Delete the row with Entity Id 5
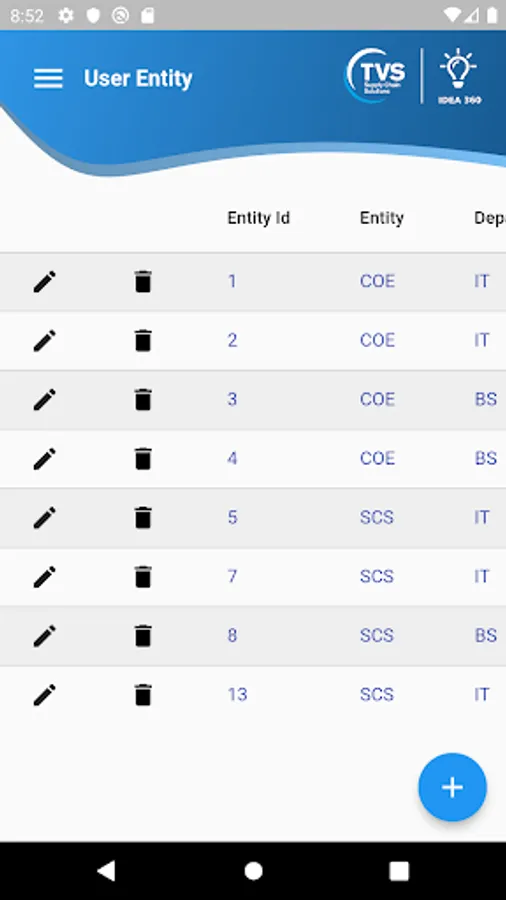 [143, 518]
